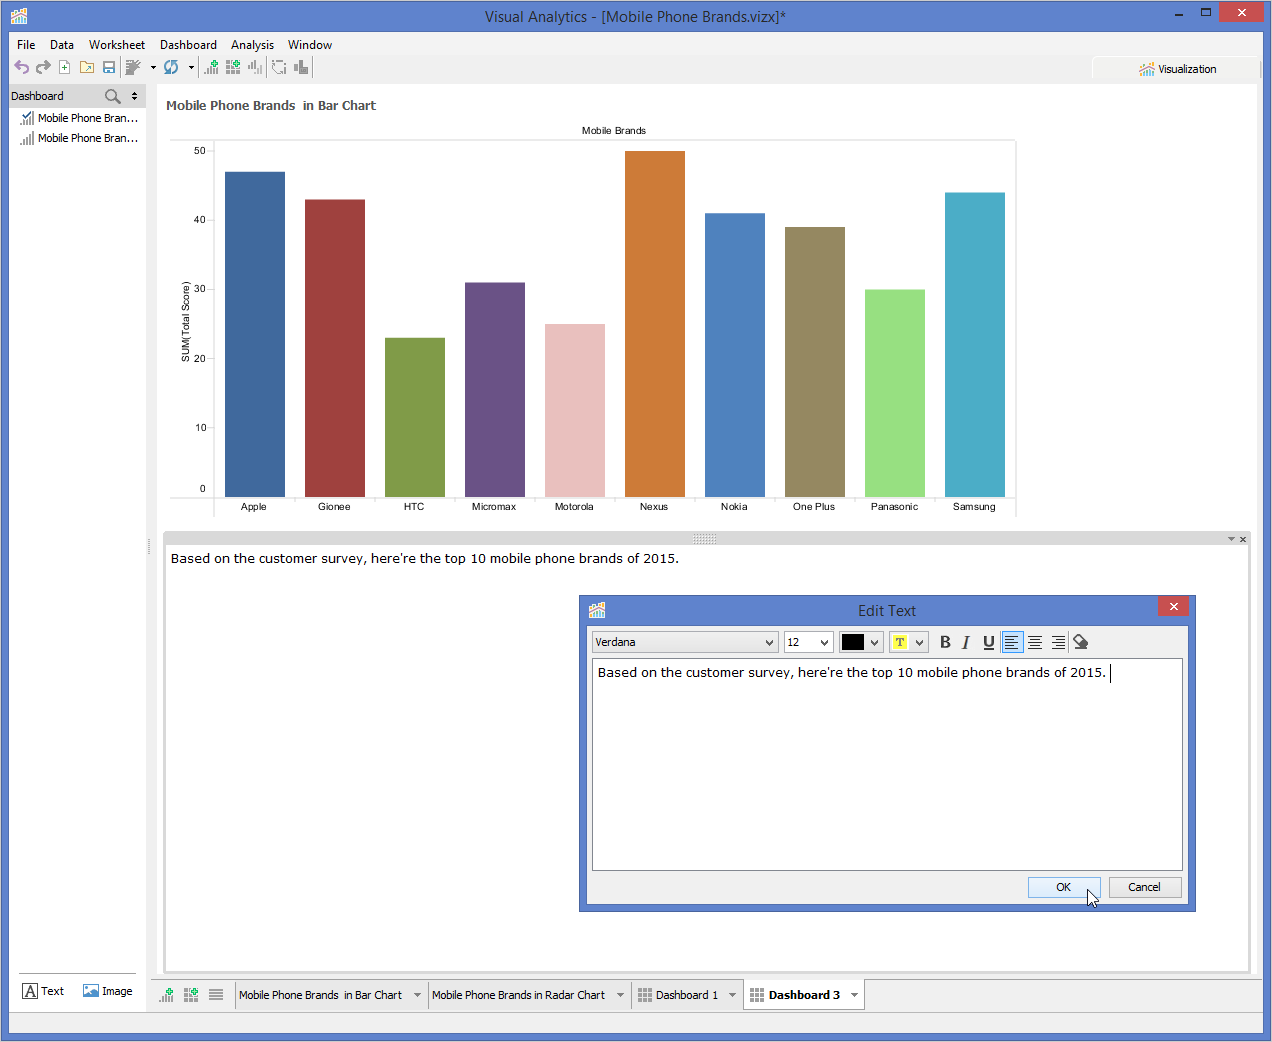Add new worksheet from top toolbar
Viewport: 1272px width, 1042px height.
211,67
